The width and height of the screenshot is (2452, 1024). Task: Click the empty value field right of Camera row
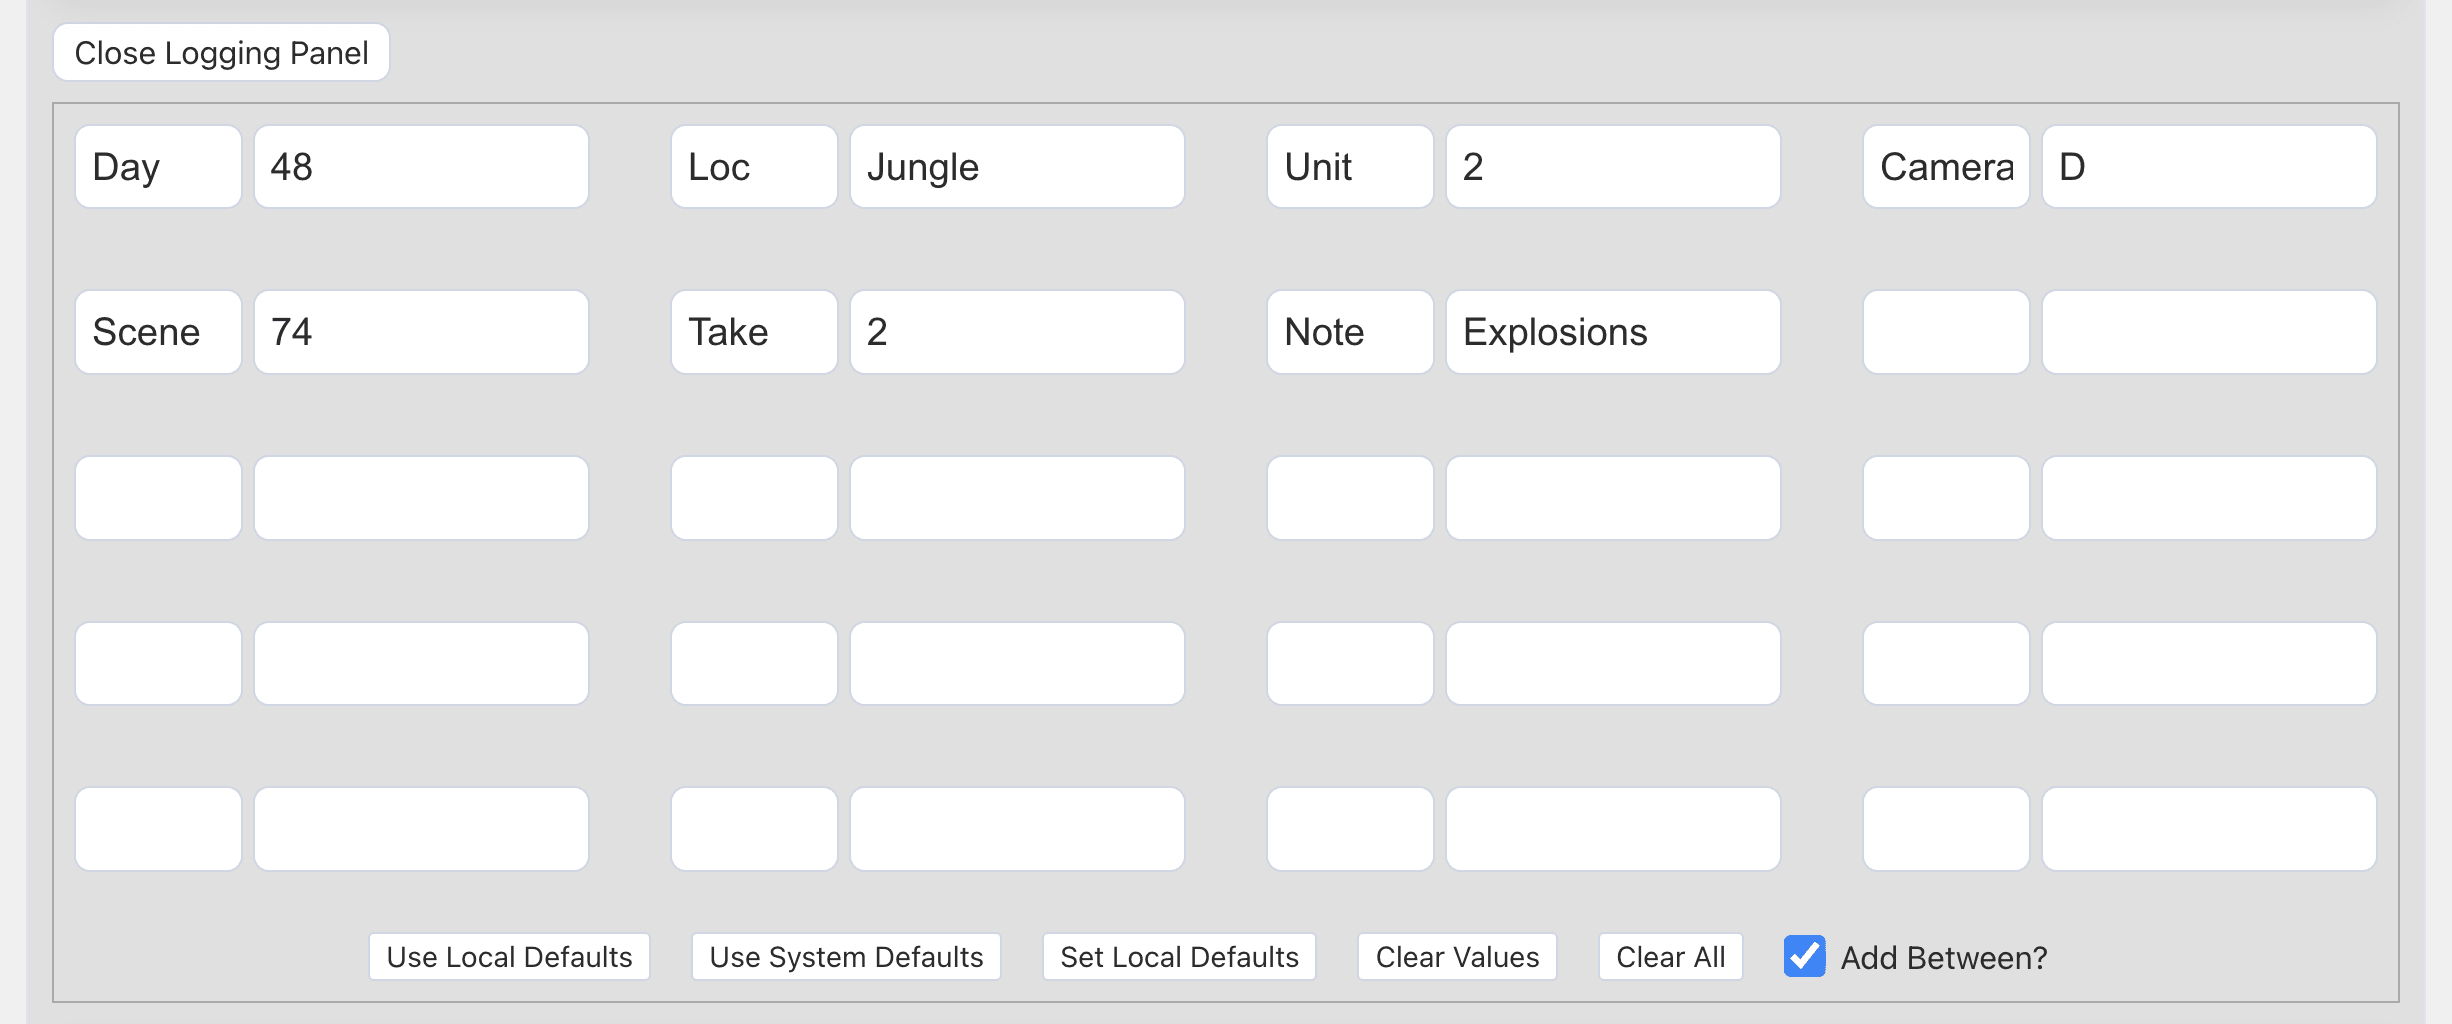2208,332
